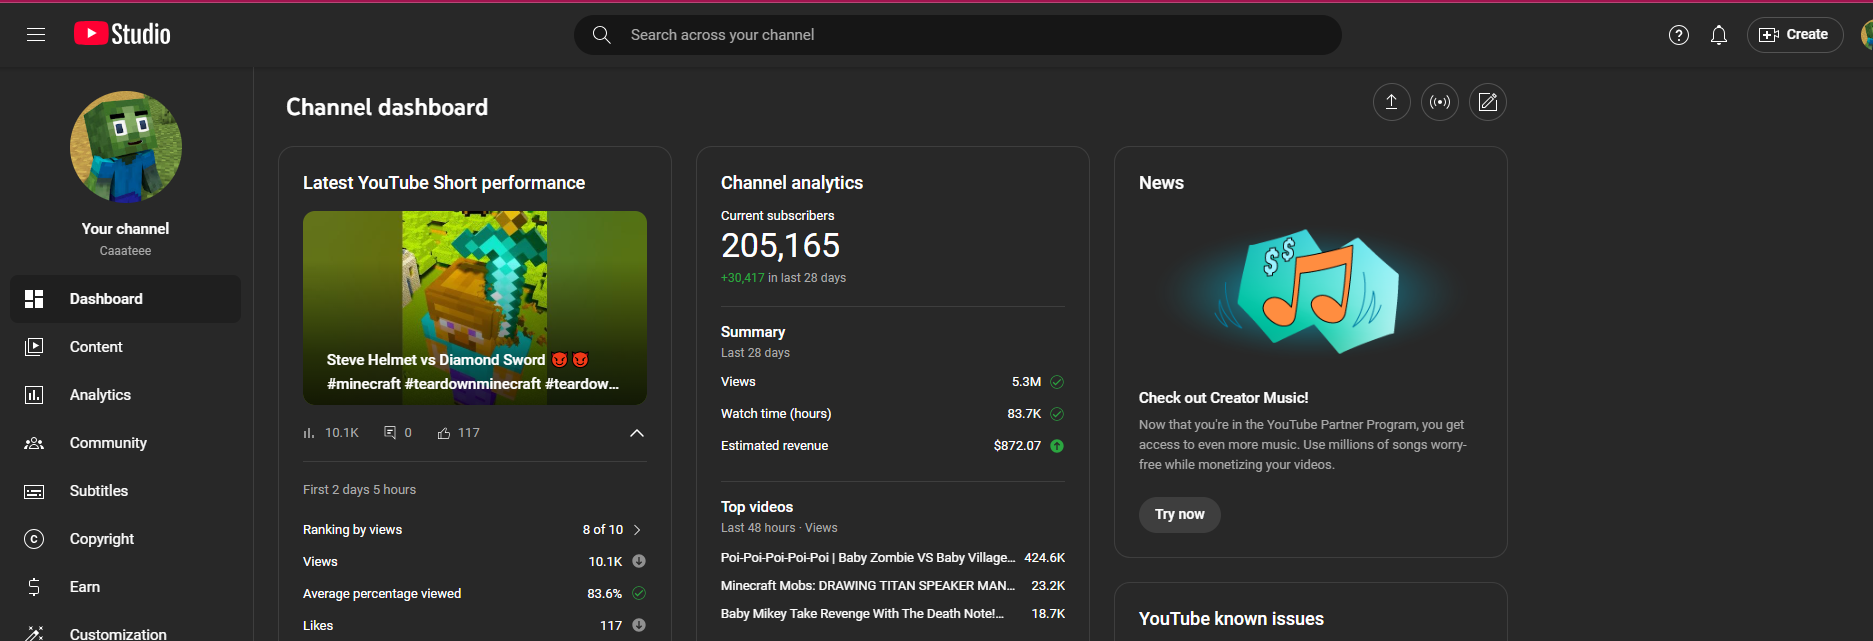
Task: Click the Go live broadcast icon
Action: [x=1440, y=102]
